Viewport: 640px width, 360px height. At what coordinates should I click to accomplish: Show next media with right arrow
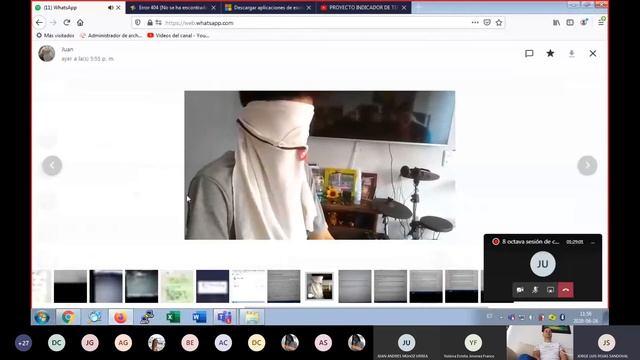tap(587, 165)
